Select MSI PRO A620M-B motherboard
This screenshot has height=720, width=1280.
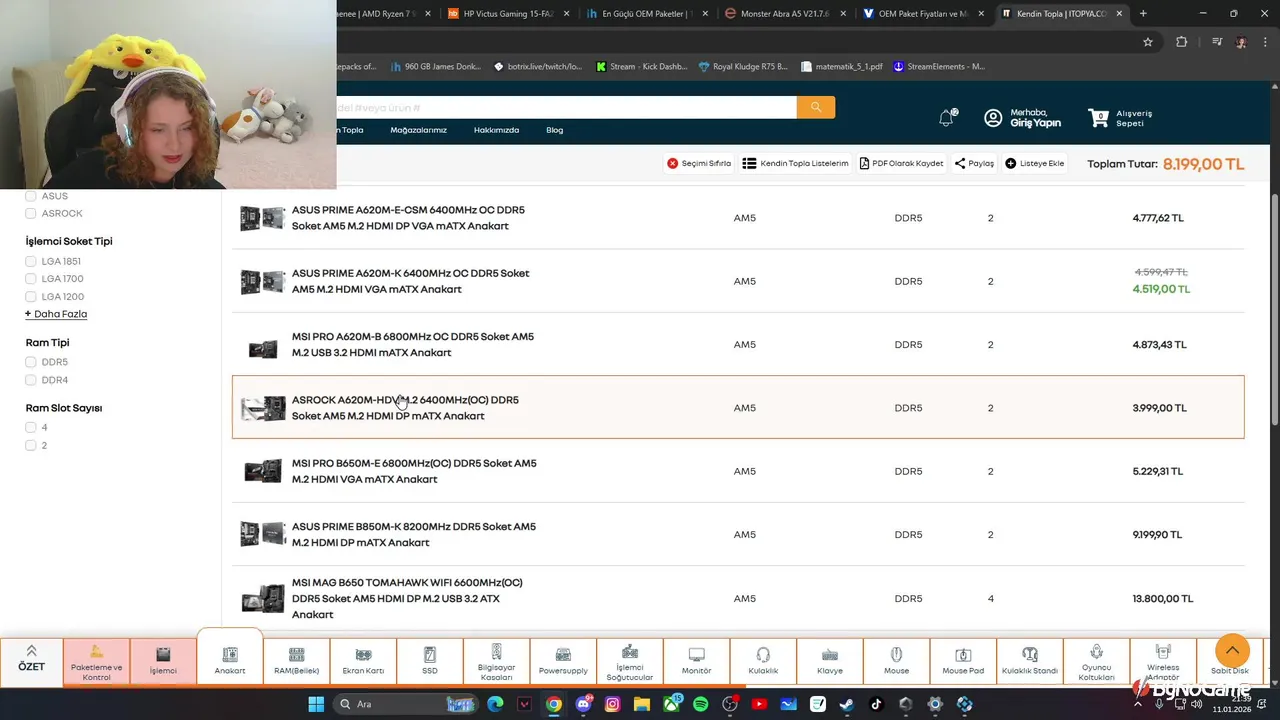(x=738, y=344)
